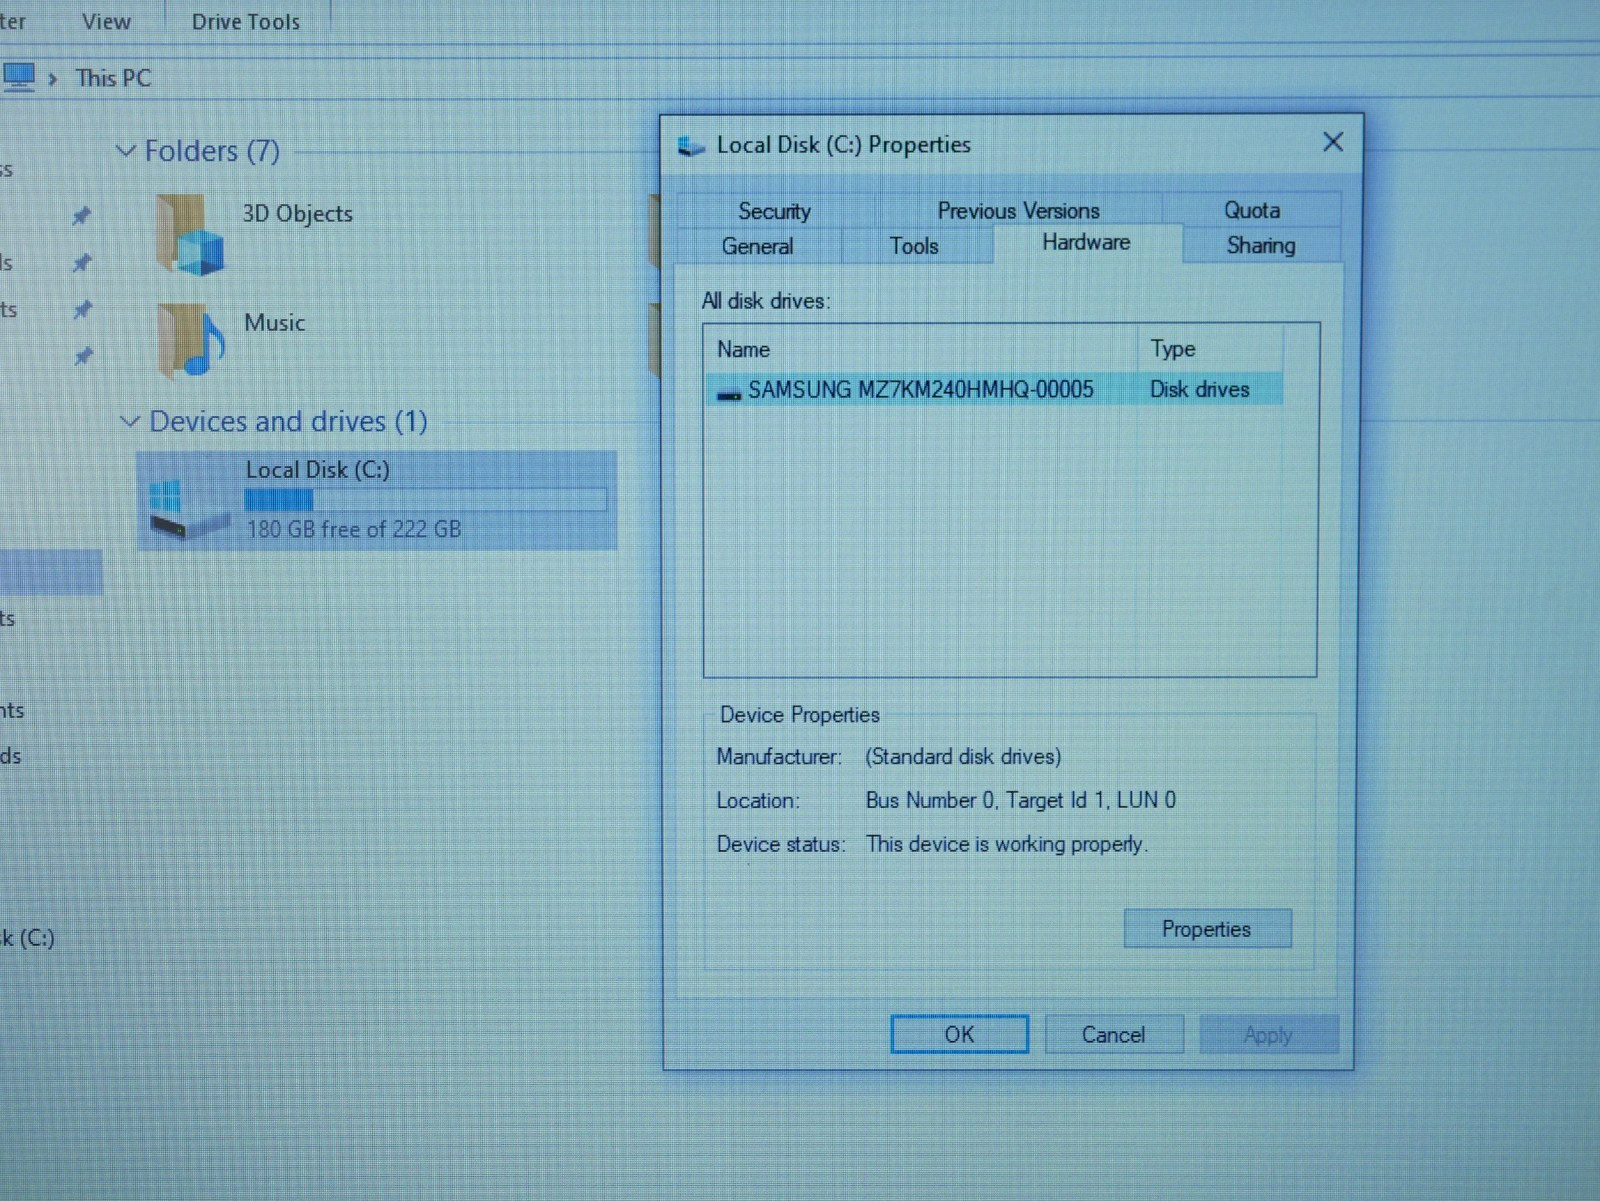The width and height of the screenshot is (1600, 1201).
Task: Click the 180 GB free of 222 GB text
Action: (x=353, y=529)
